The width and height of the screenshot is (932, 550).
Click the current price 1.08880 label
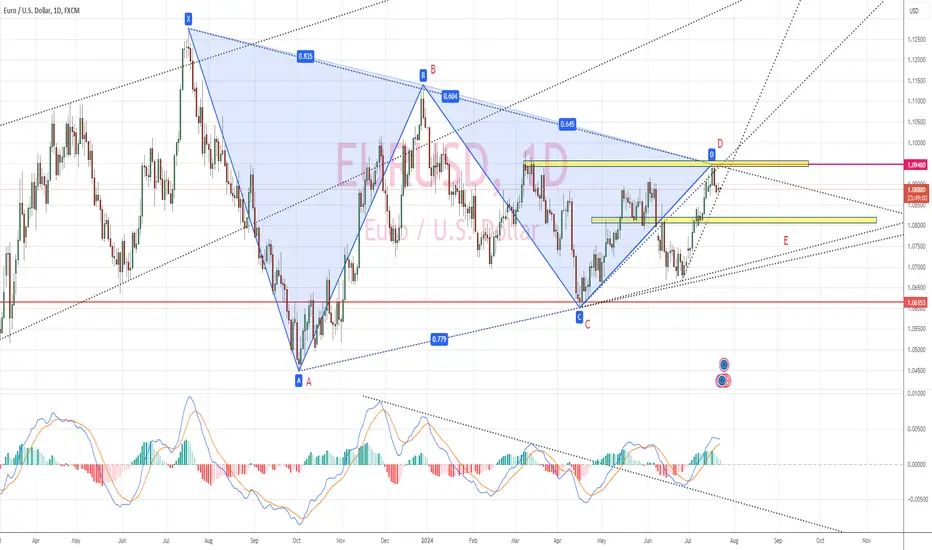point(915,193)
